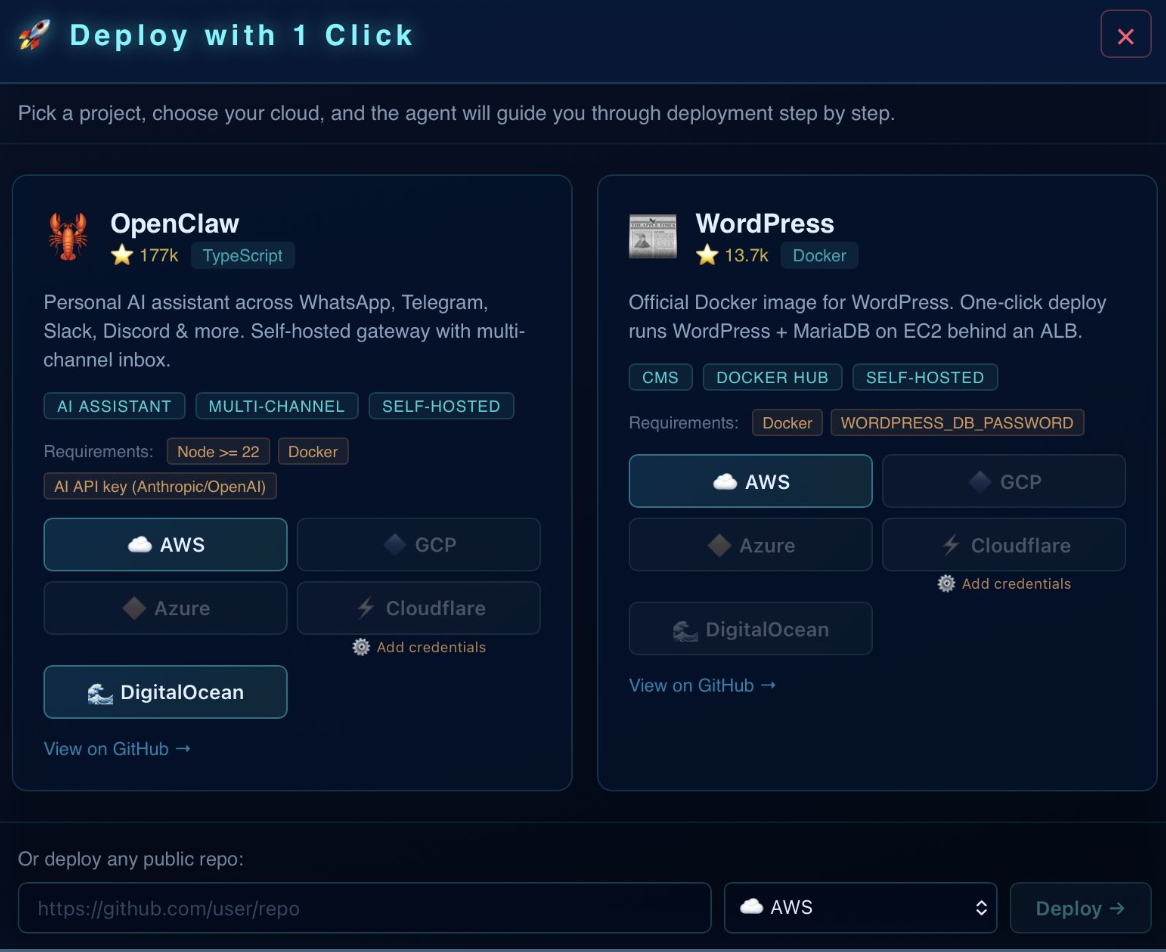Toggle Azure selection on the OpenClaw card

[165, 608]
